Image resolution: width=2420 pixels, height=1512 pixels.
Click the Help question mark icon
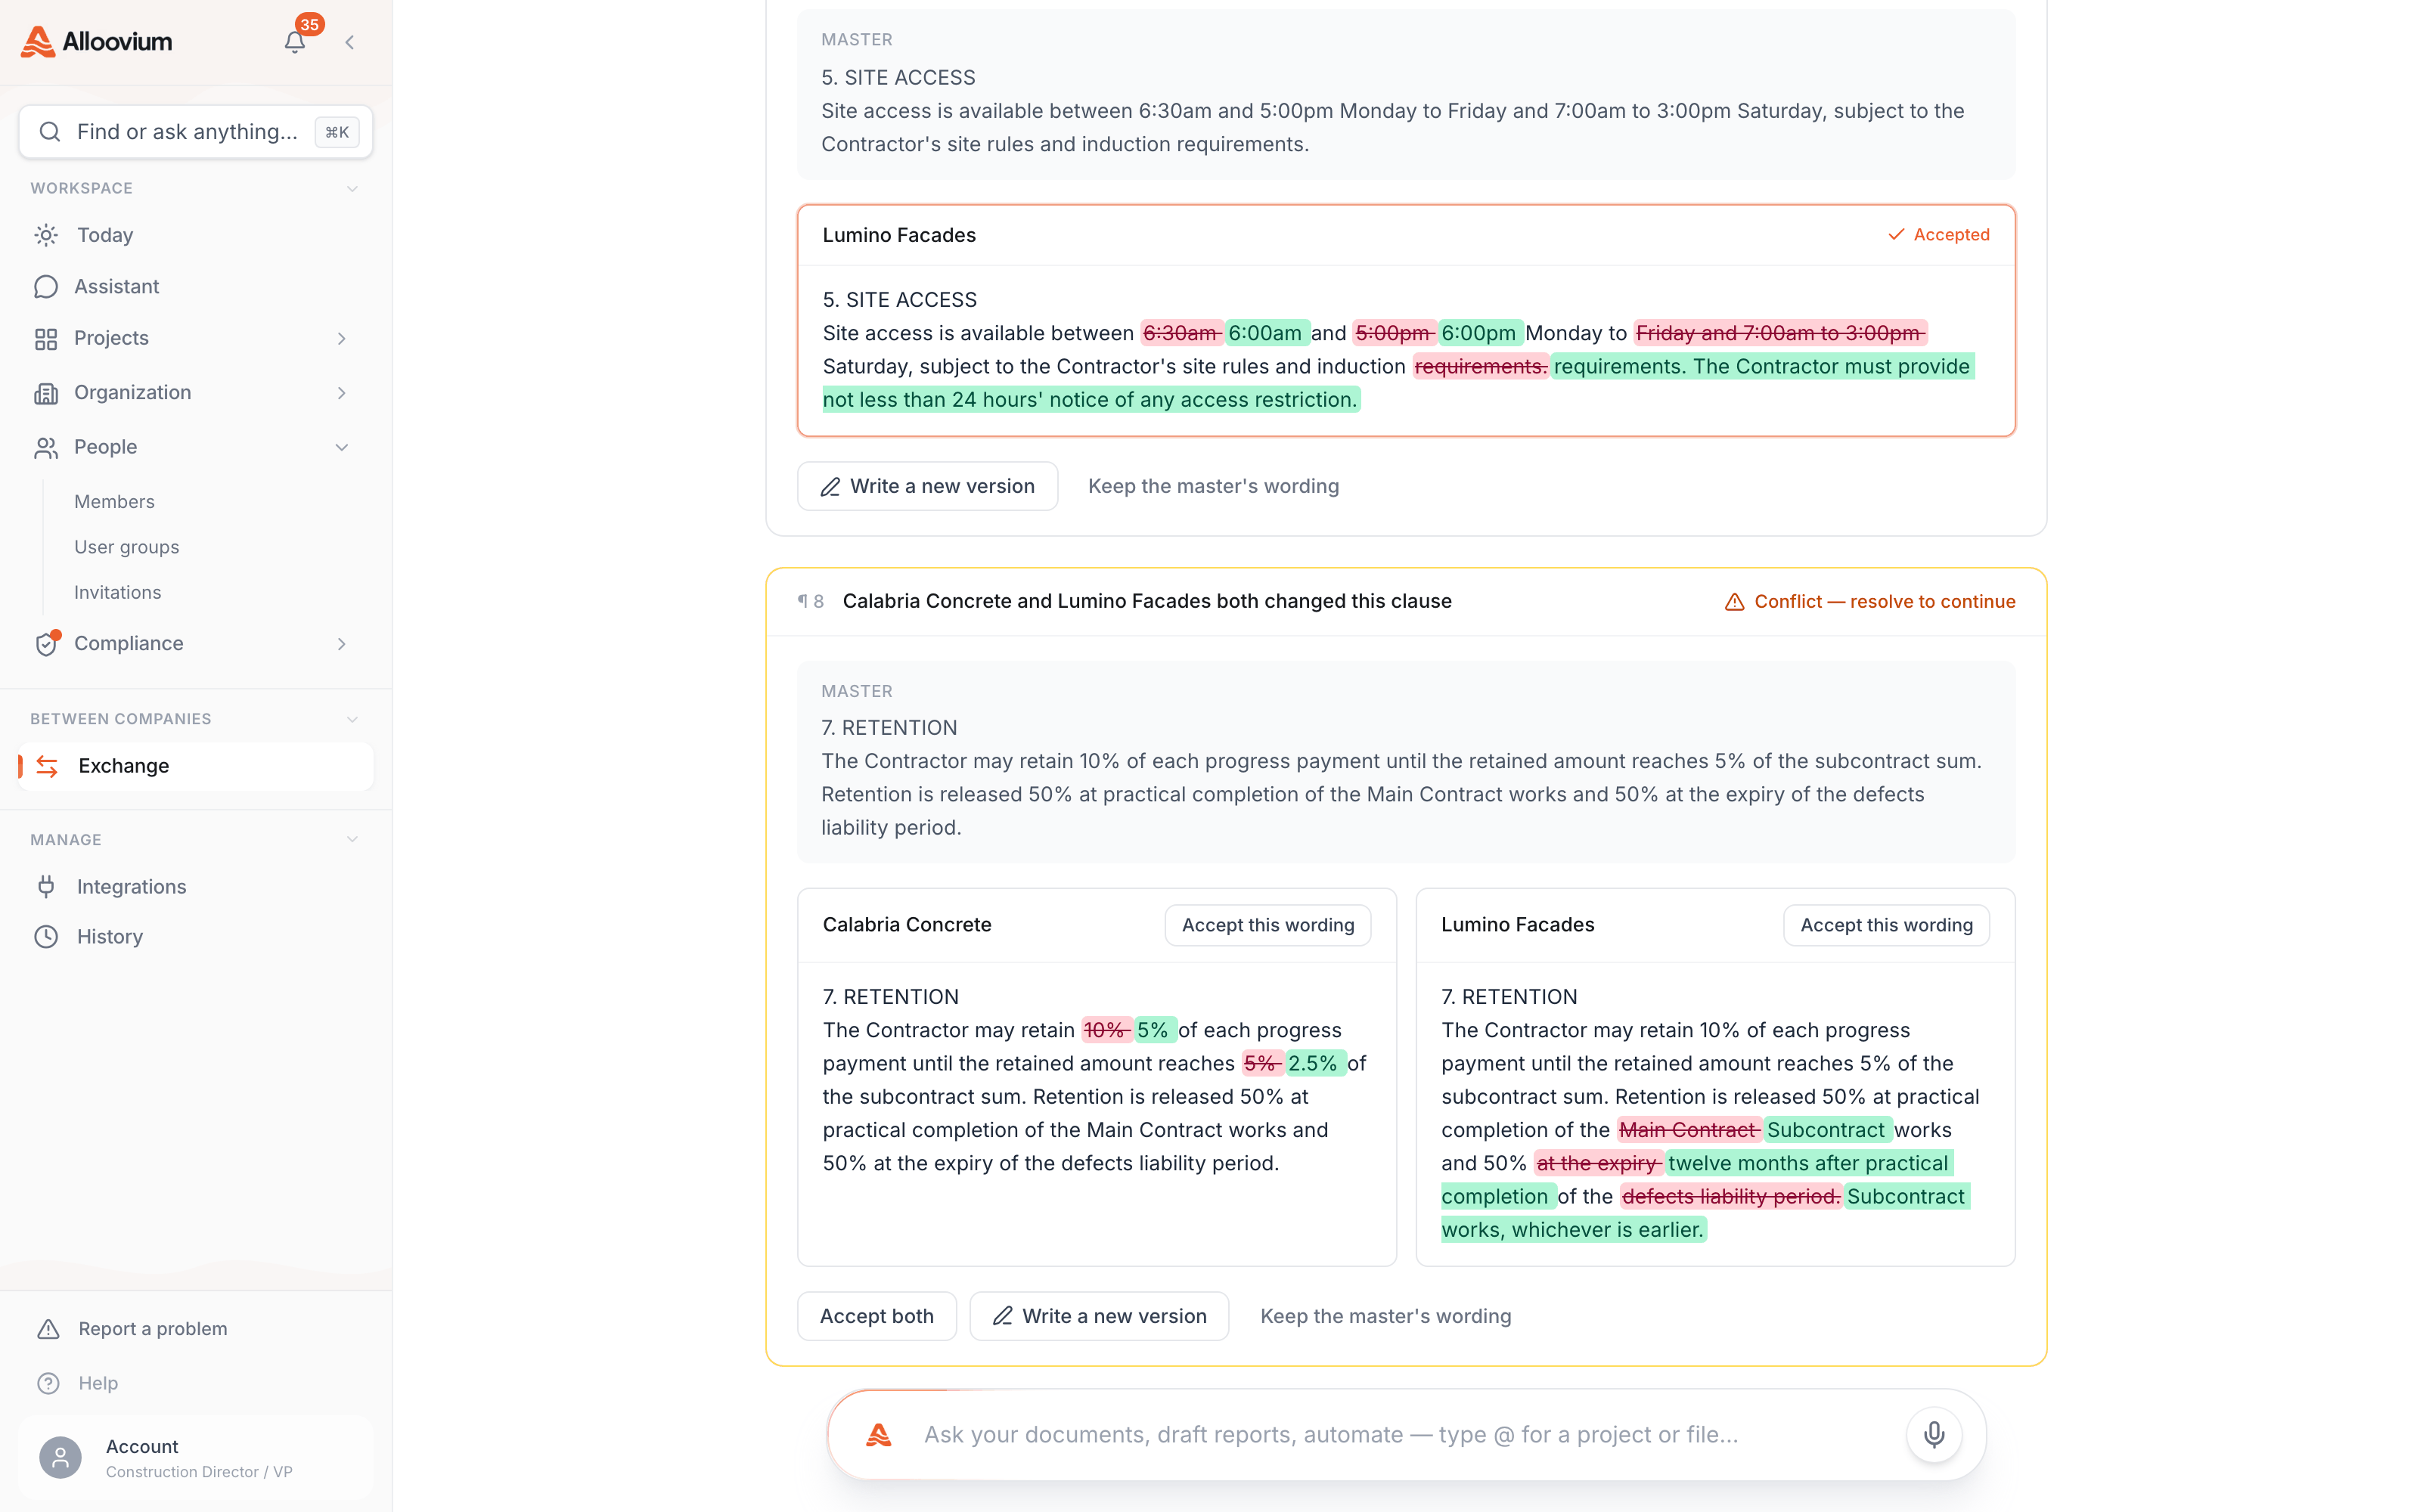click(48, 1383)
